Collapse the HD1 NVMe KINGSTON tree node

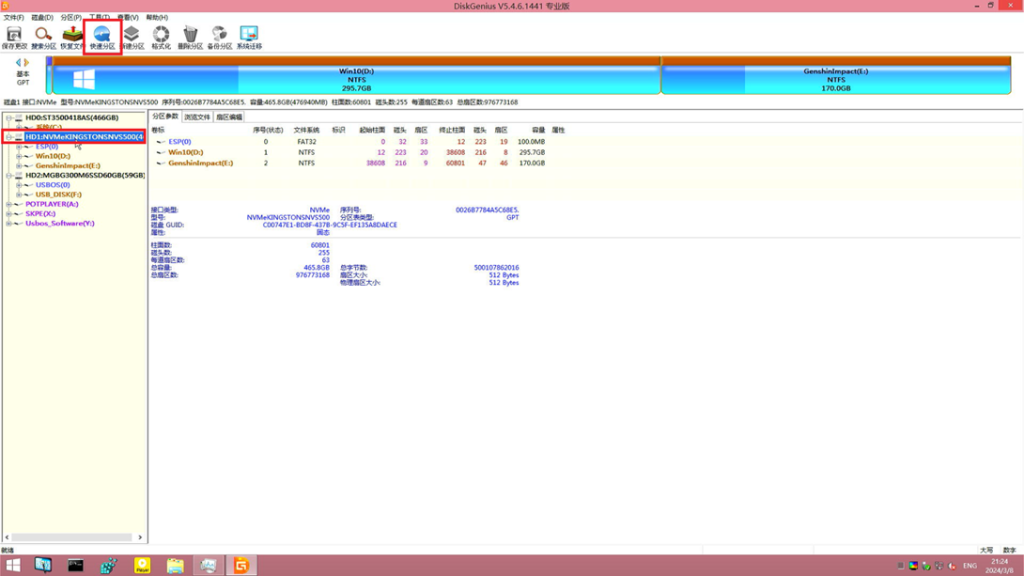point(9,137)
